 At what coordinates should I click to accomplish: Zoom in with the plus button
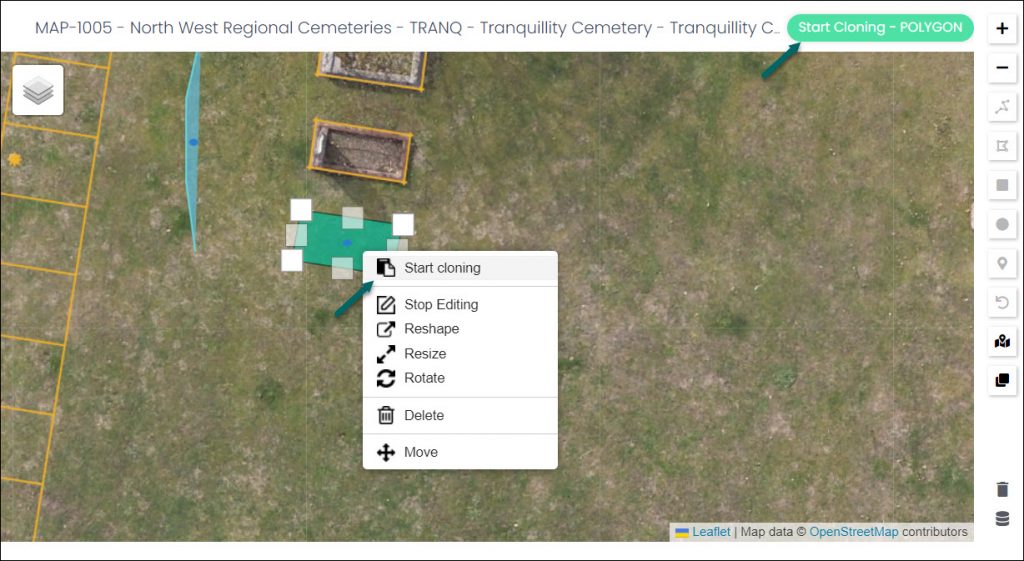point(1002,29)
